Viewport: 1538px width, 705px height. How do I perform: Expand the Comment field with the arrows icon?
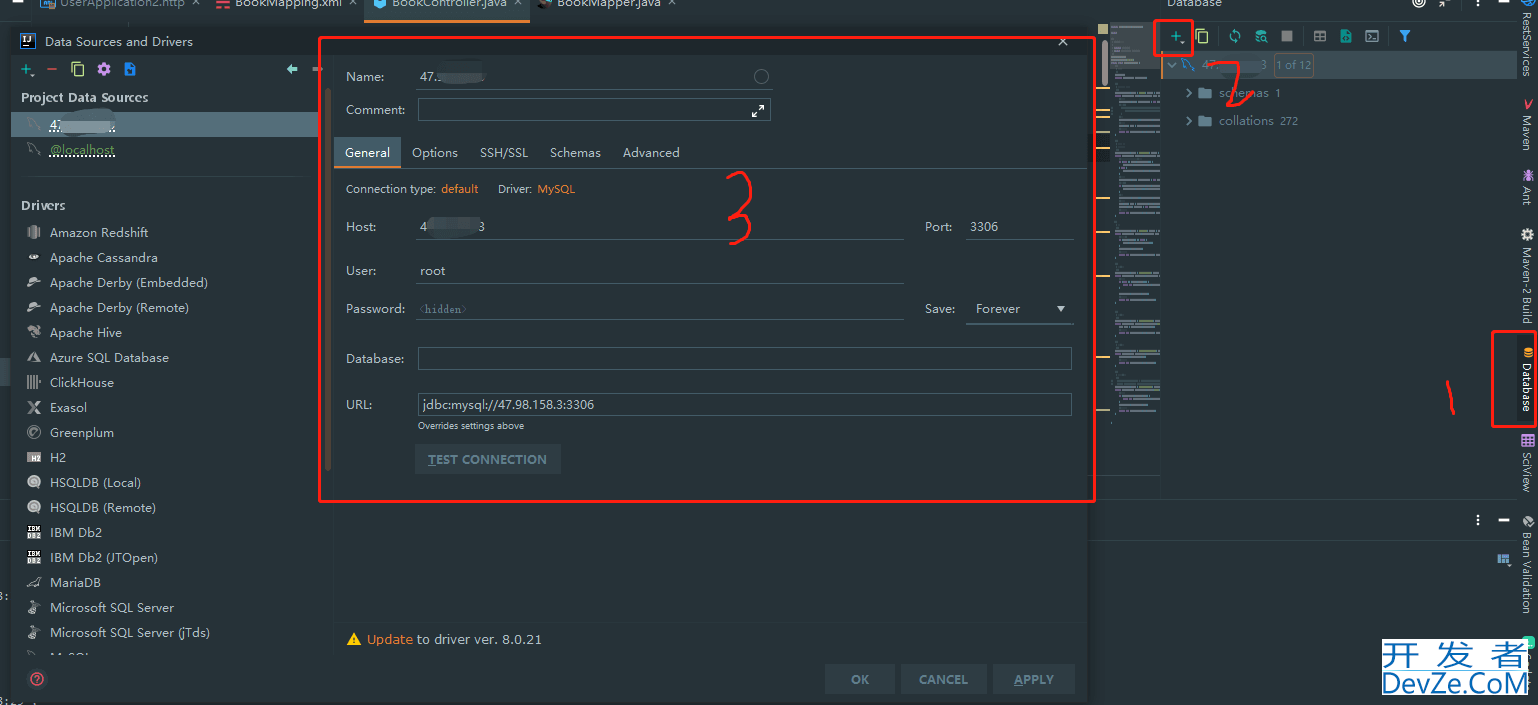758,111
